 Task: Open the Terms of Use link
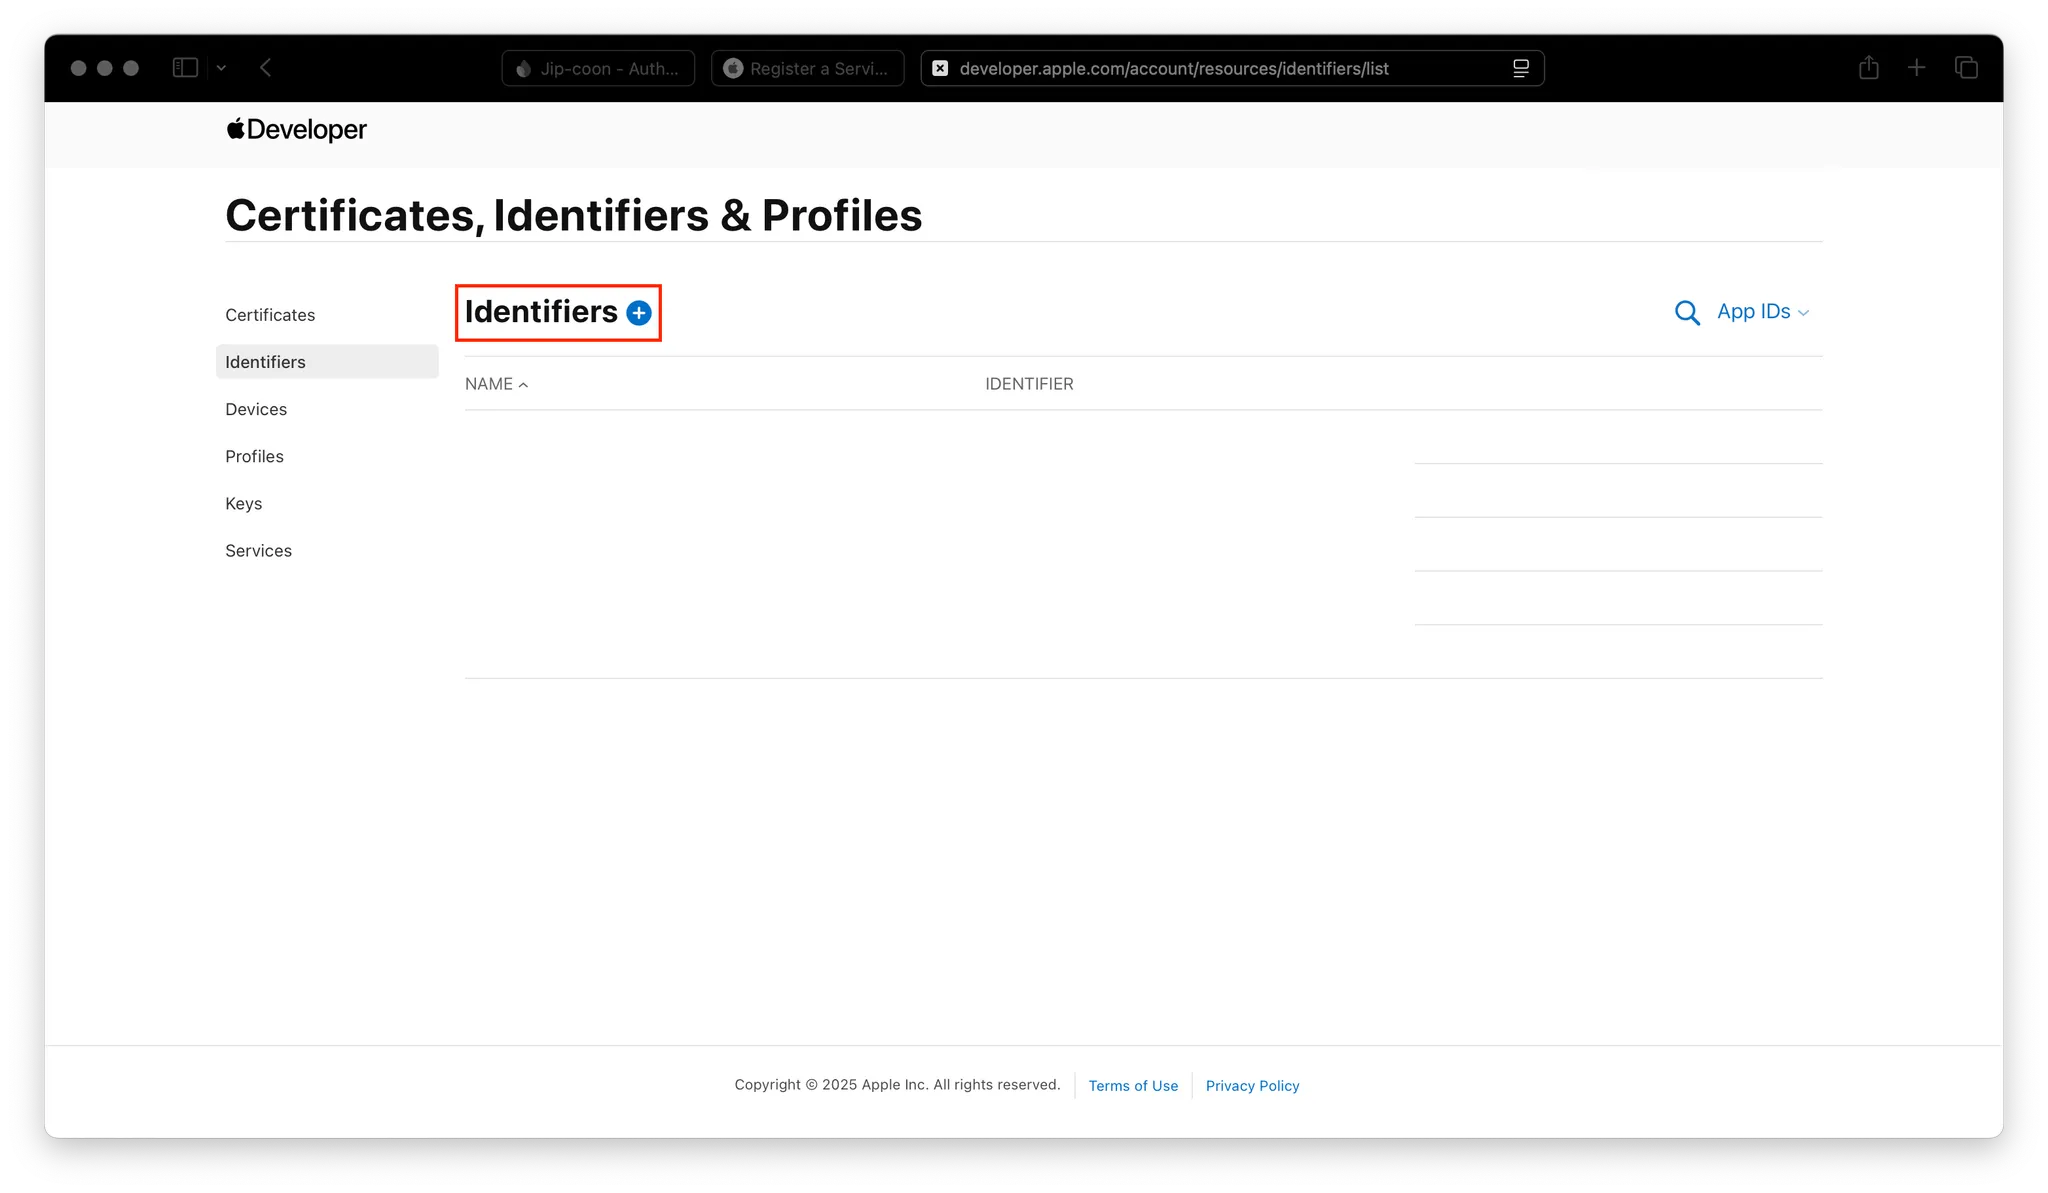[x=1133, y=1086]
